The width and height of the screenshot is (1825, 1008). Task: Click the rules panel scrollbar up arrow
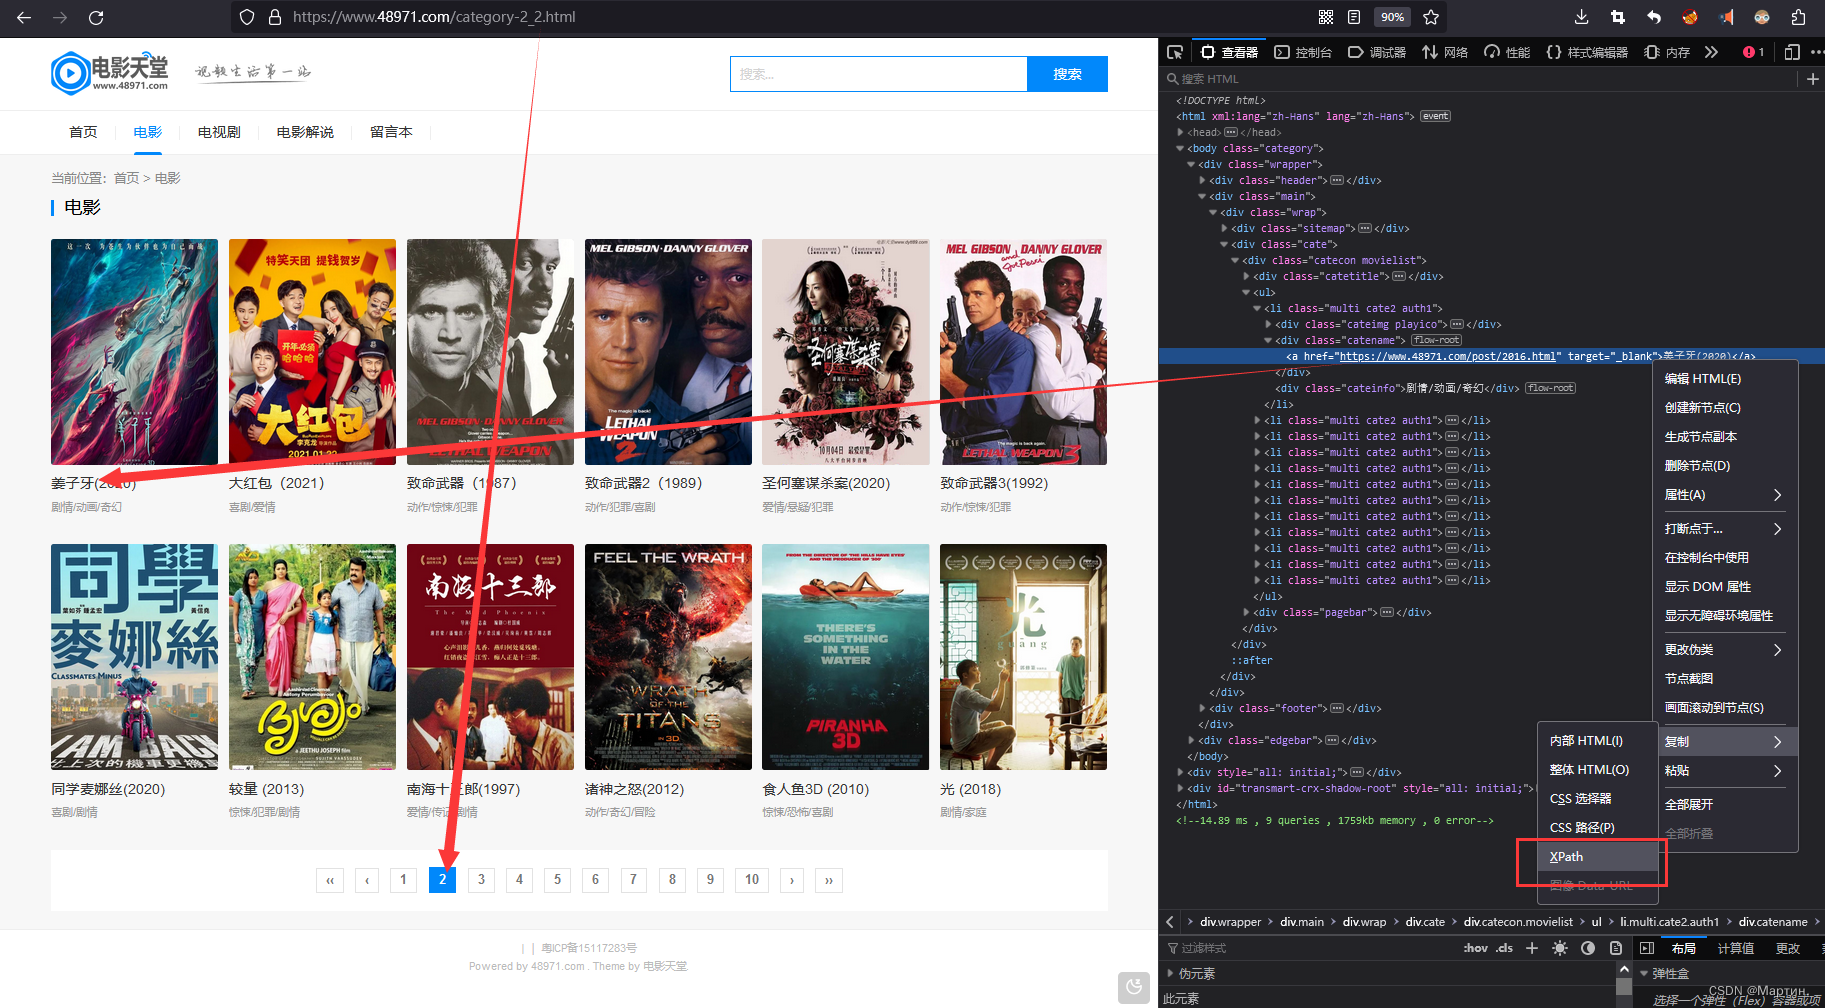[1624, 971]
